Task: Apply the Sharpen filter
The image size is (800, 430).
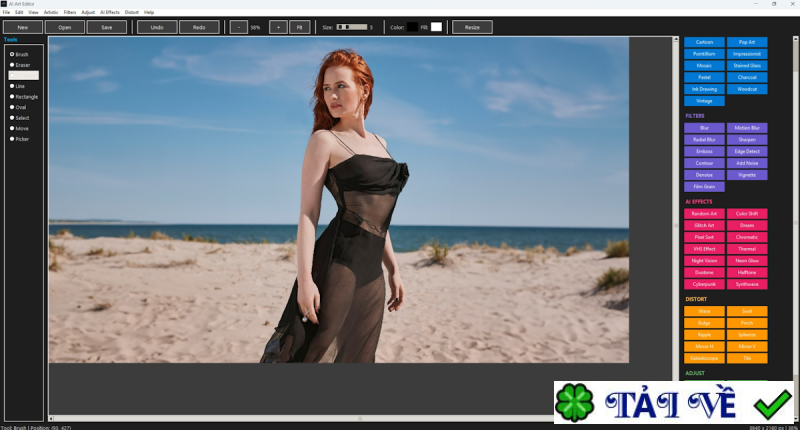Action: click(x=747, y=139)
